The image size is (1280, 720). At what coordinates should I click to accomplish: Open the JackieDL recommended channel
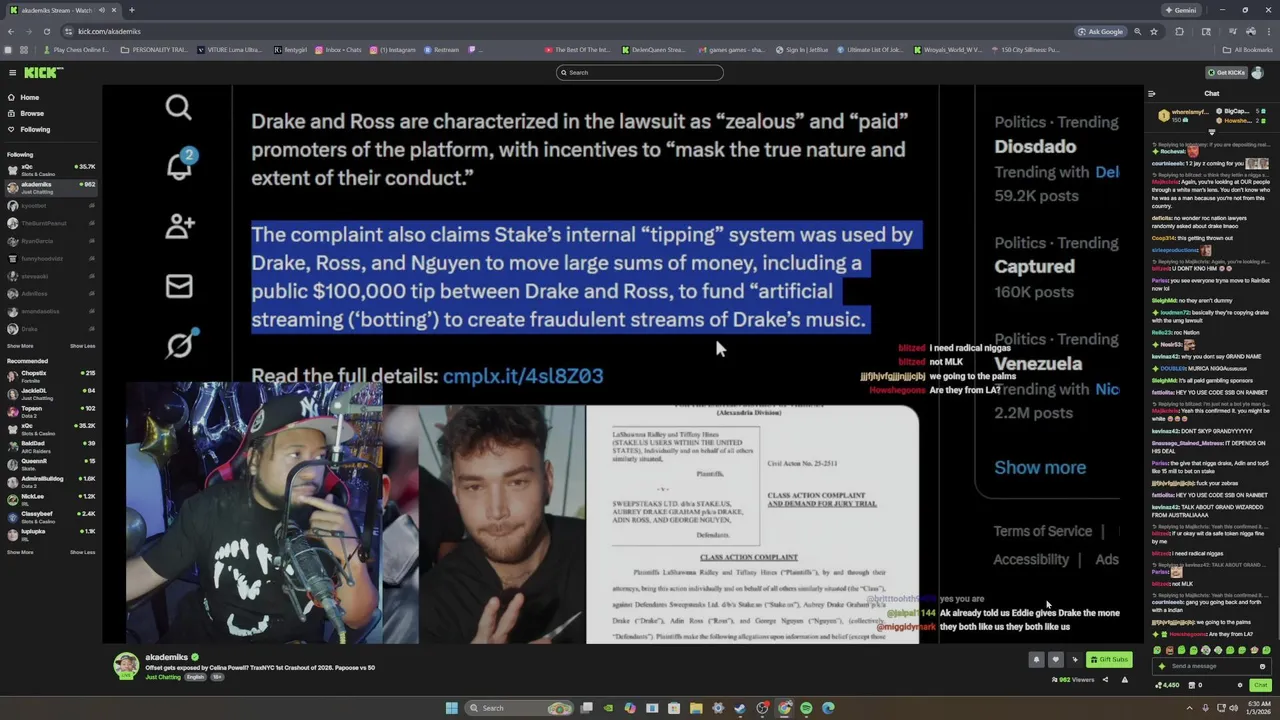(x=50, y=393)
